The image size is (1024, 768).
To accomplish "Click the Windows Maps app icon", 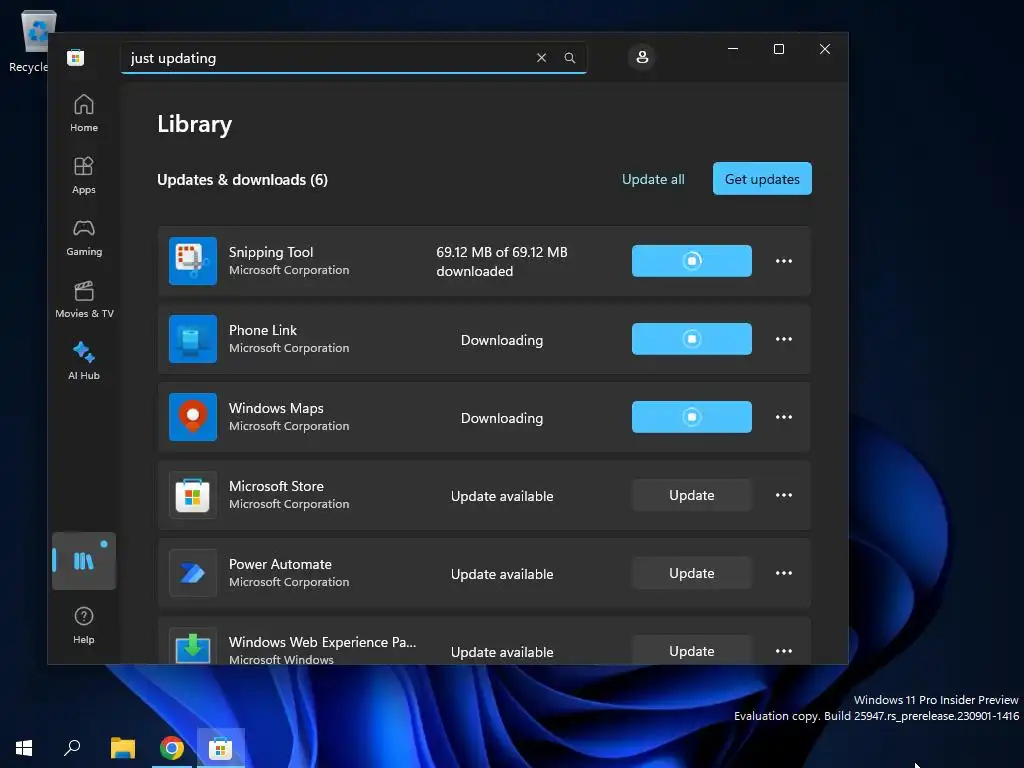I will point(193,417).
